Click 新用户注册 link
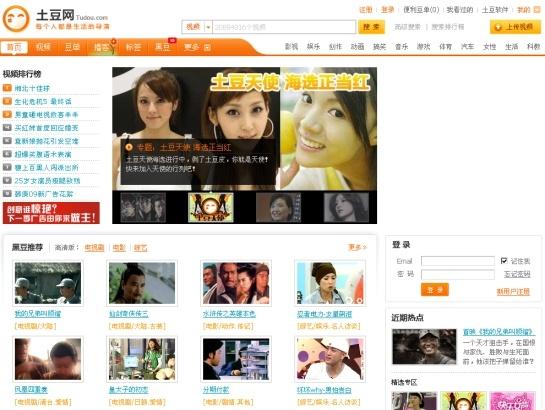Screen dimensions: 545x410 513,292
